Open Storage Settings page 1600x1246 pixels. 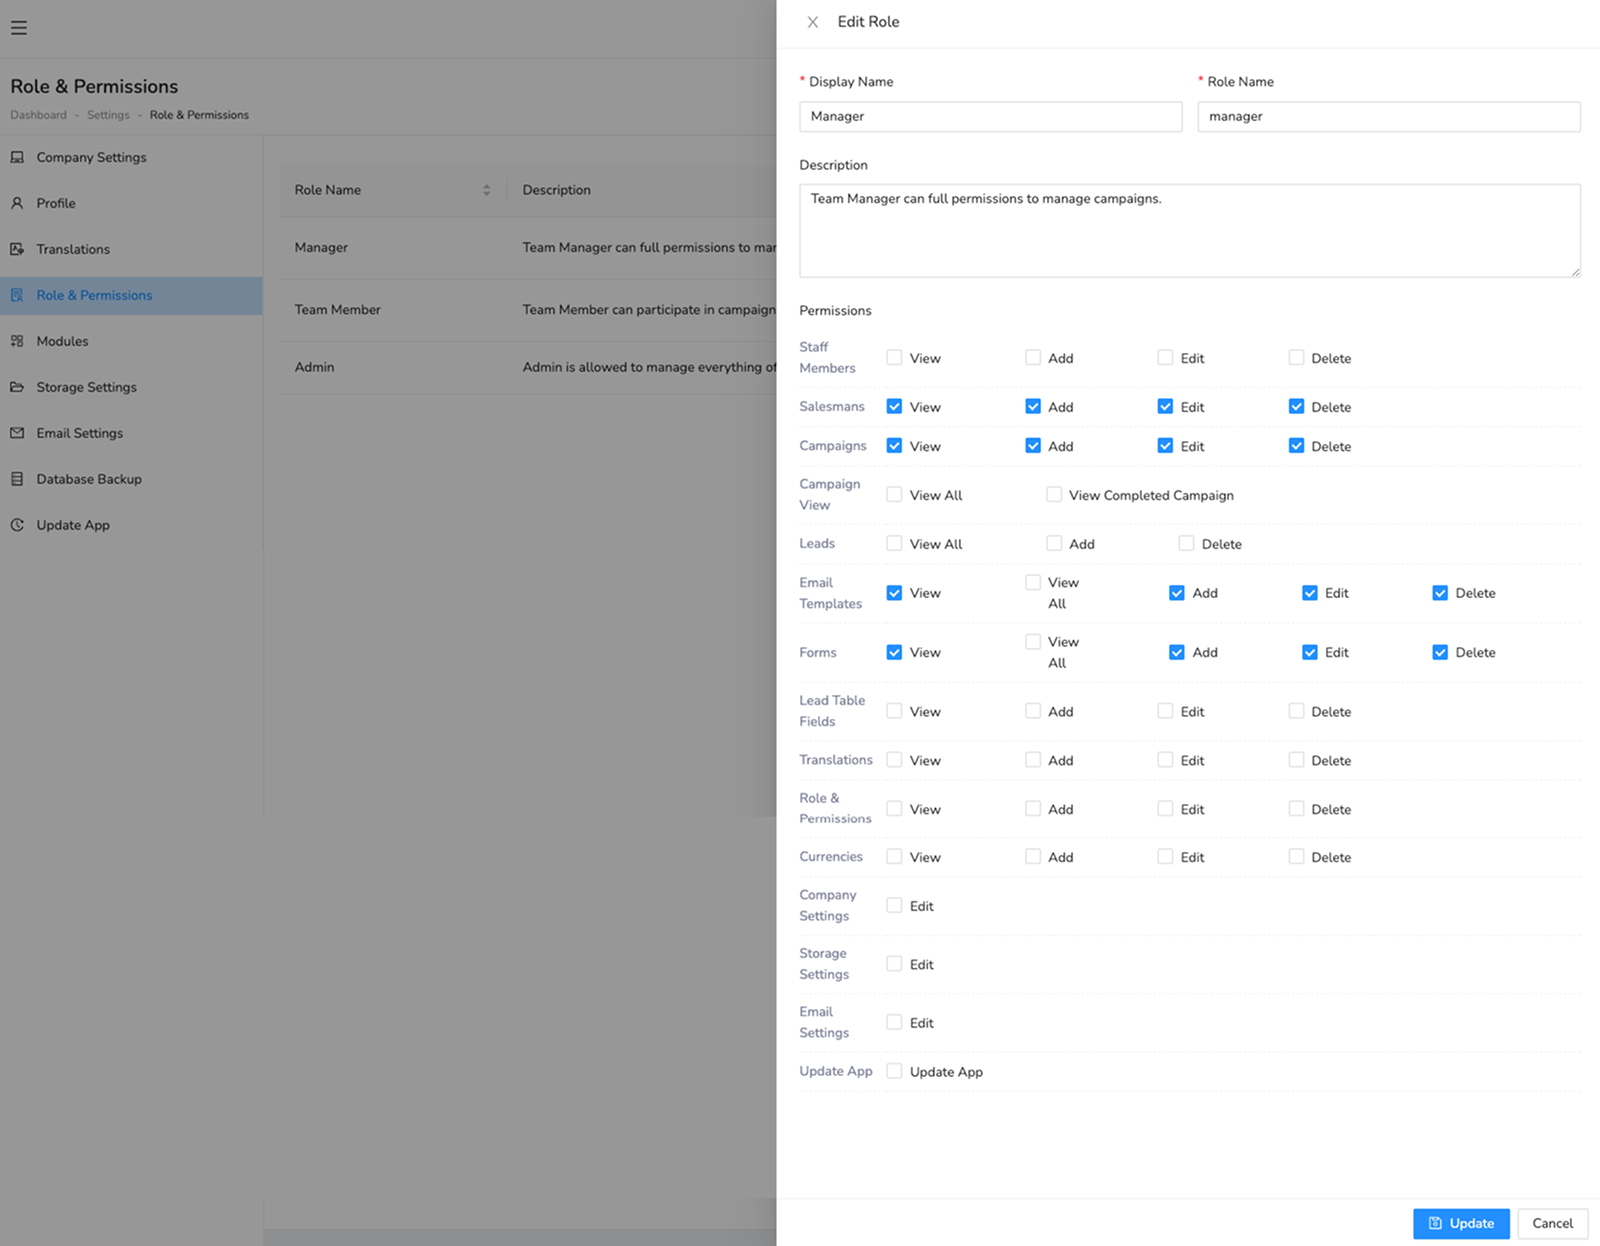coord(131,387)
